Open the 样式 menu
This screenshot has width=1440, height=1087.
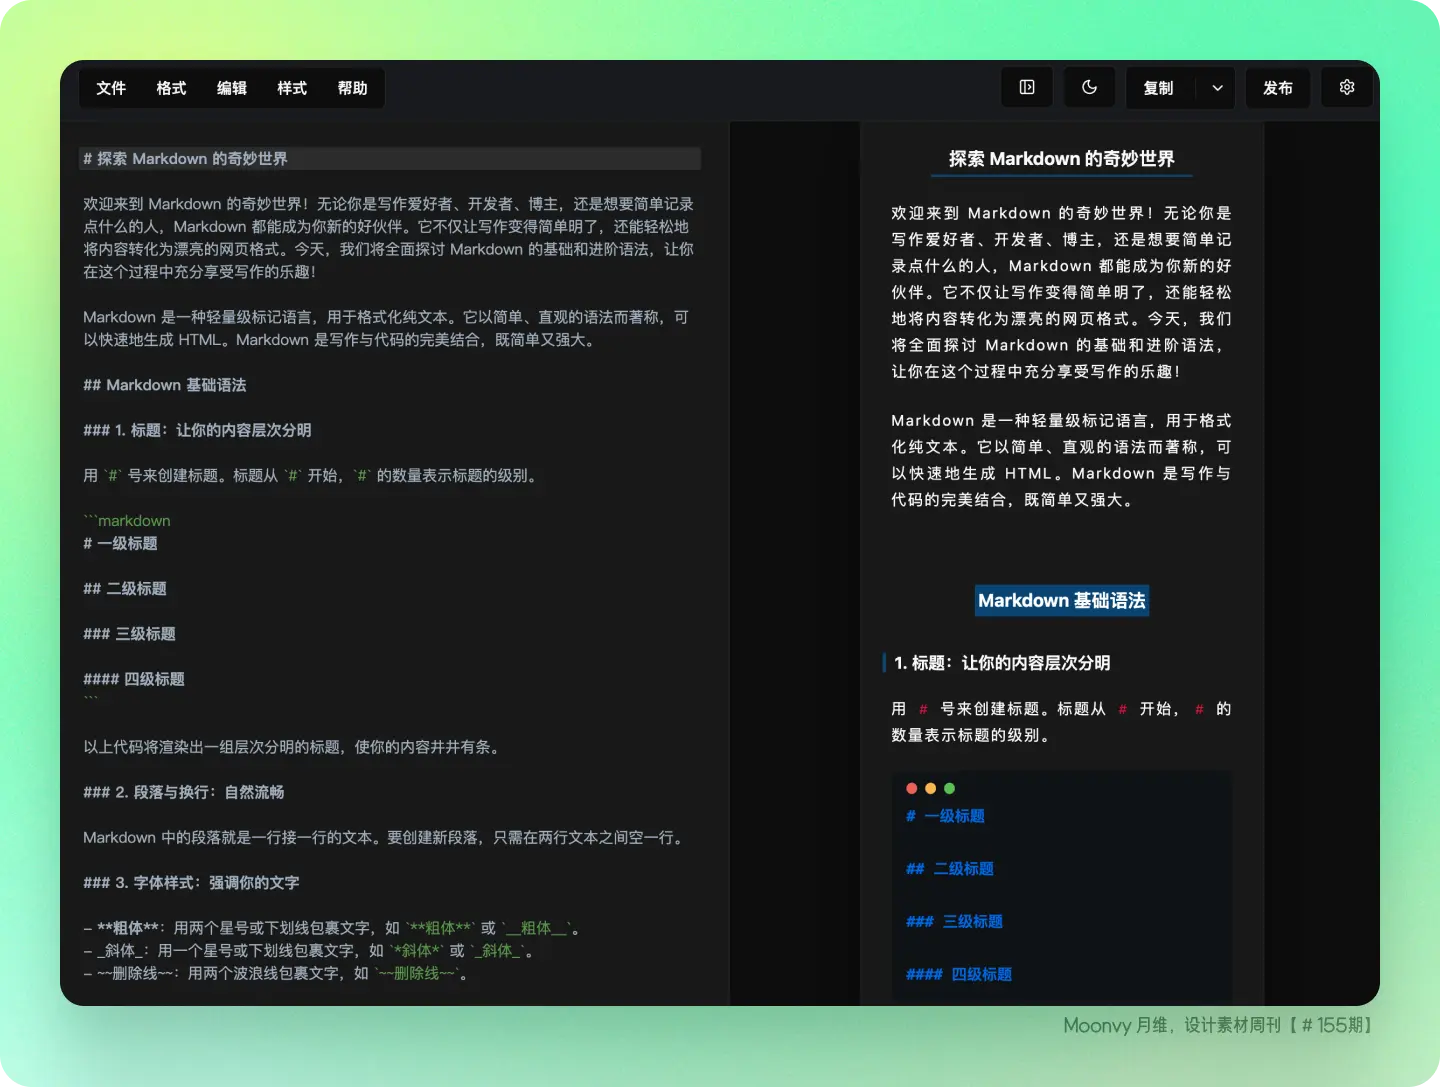tap(292, 88)
